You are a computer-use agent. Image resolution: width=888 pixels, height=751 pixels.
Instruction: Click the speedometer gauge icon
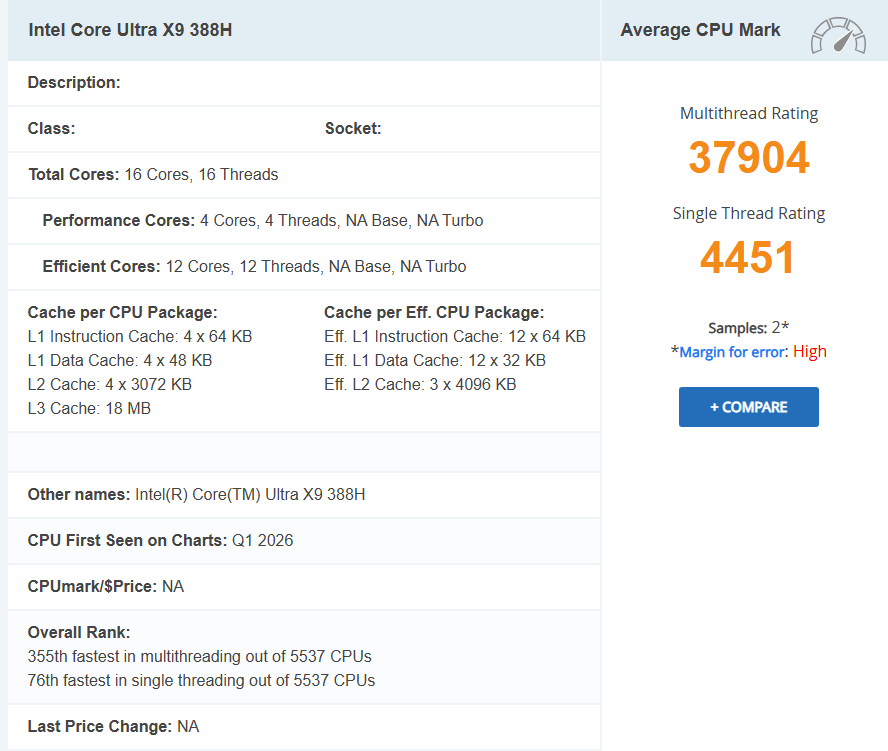tap(837, 34)
